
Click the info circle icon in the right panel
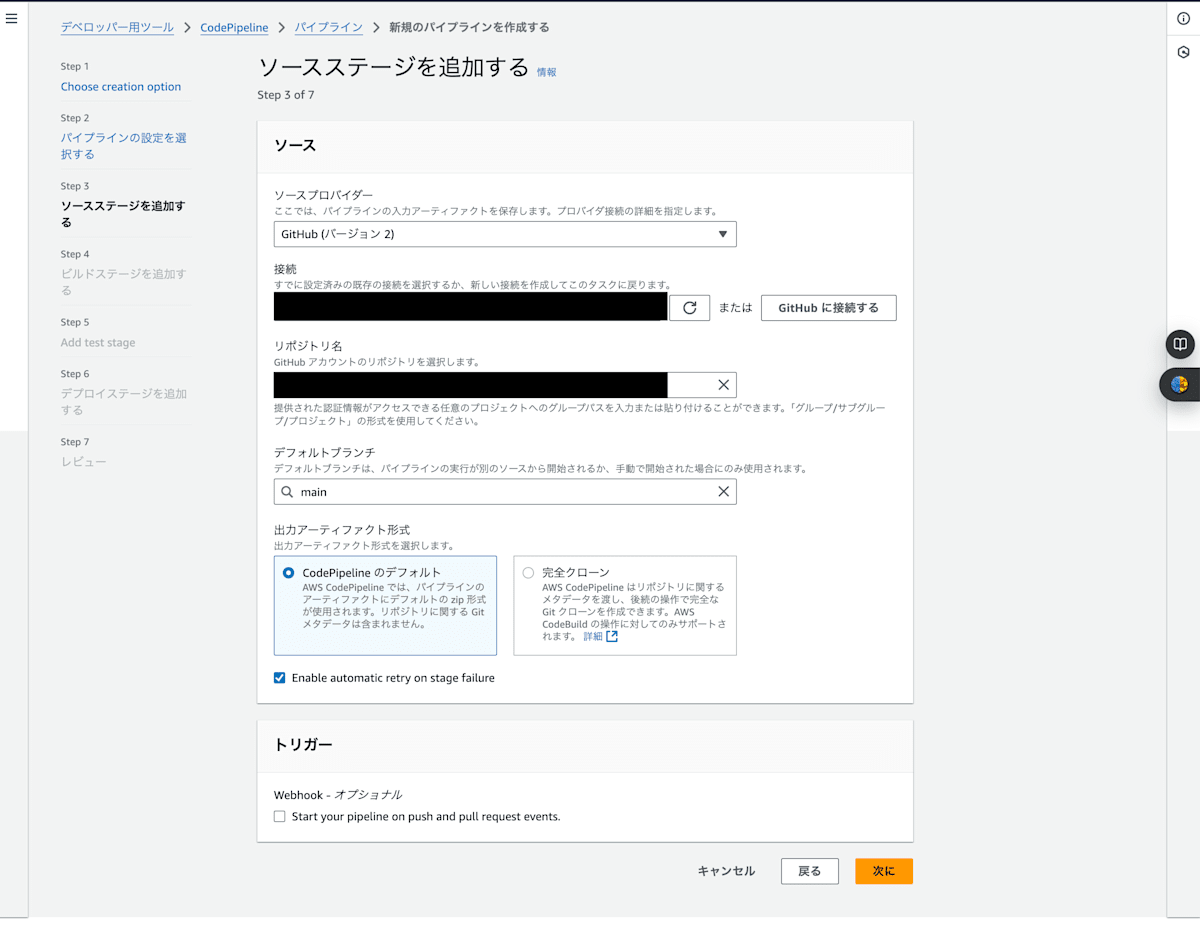tap(1183, 19)
